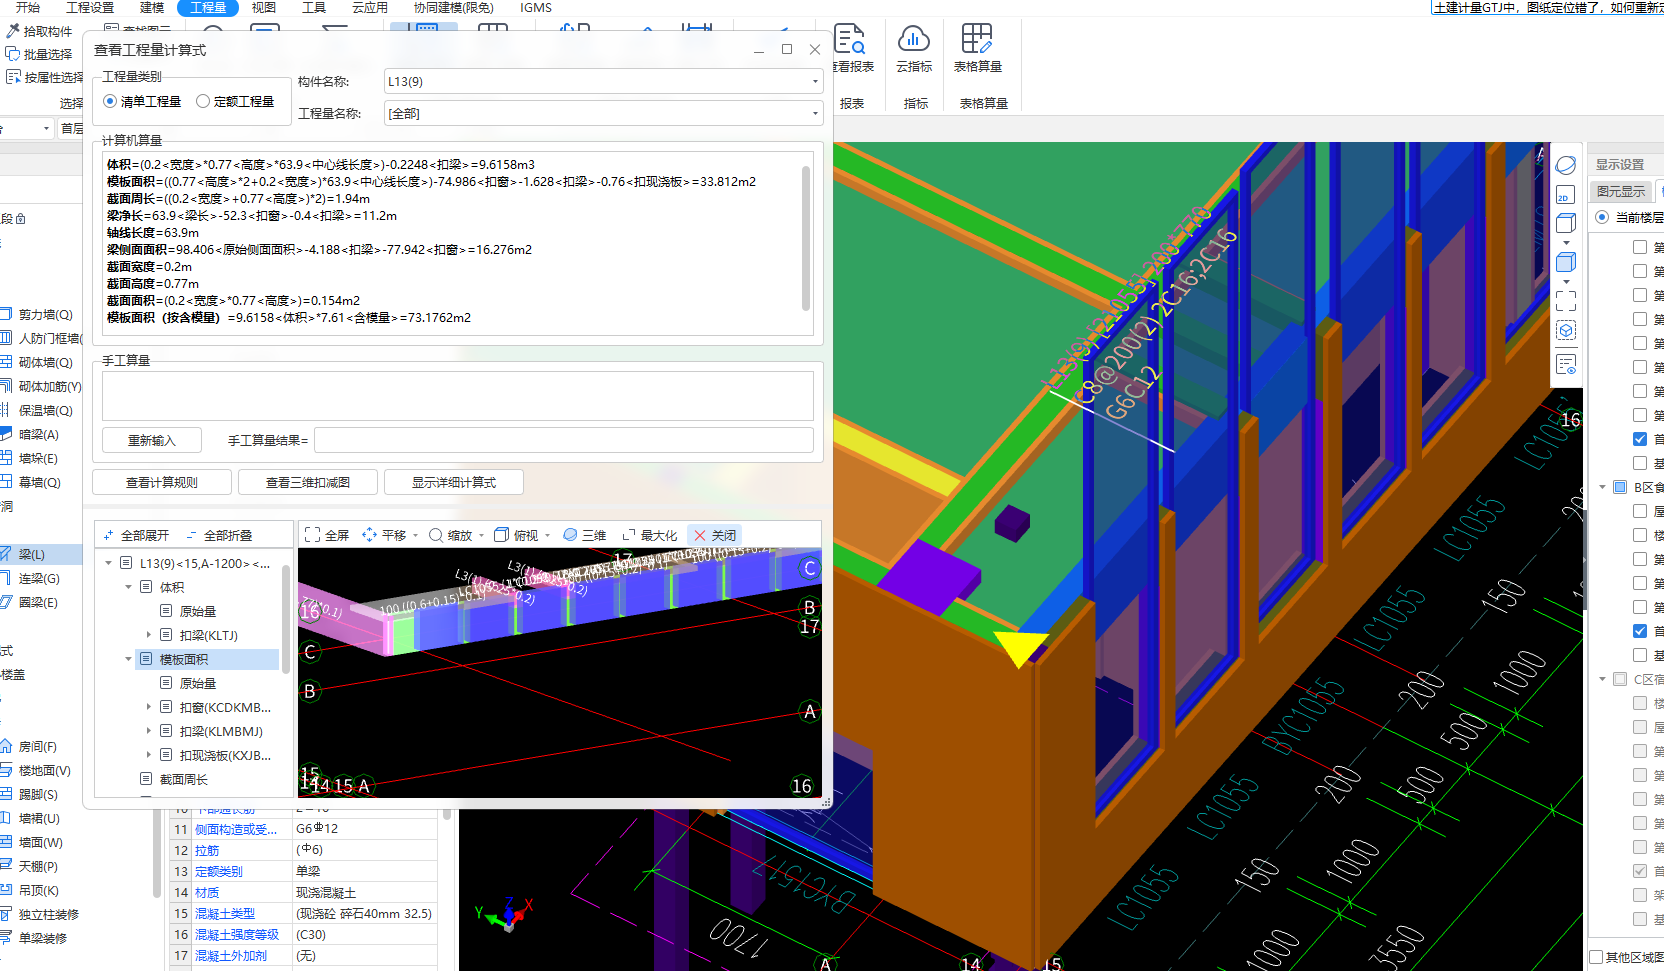
Task: Click the 批量选择 batch select tool
Action: click(40, 54)
